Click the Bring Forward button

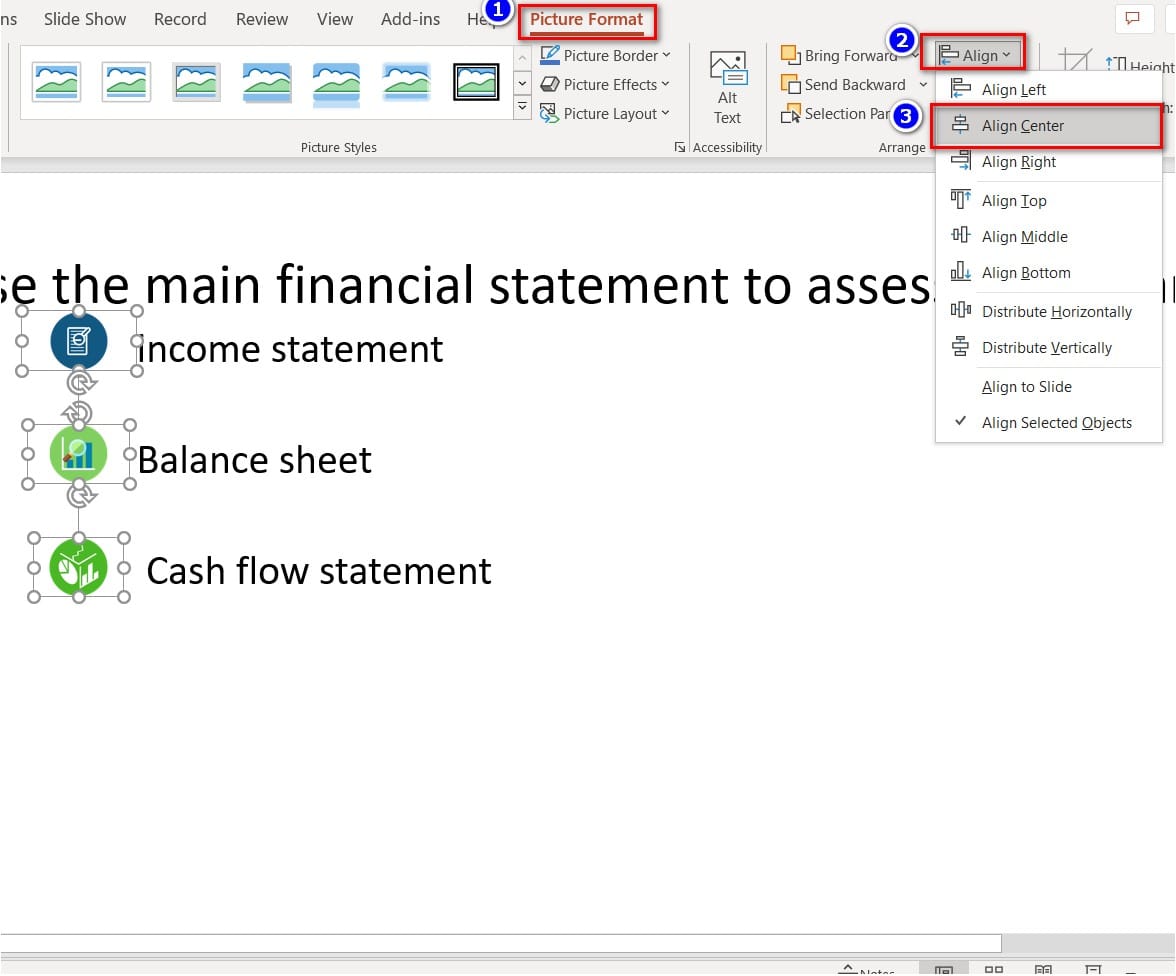click(838, 56)
